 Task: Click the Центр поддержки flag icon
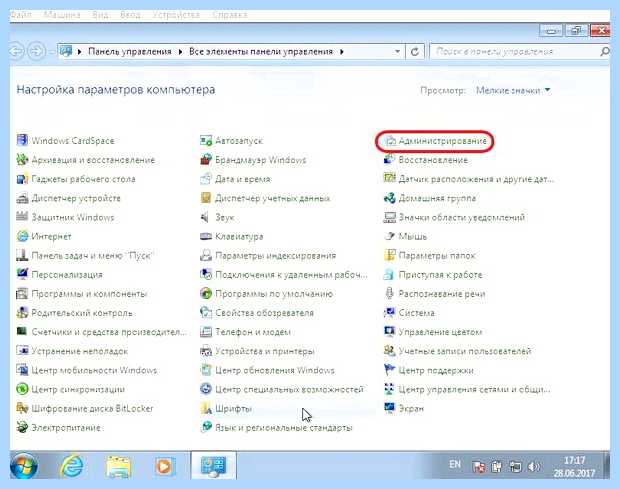click(389, 370)
